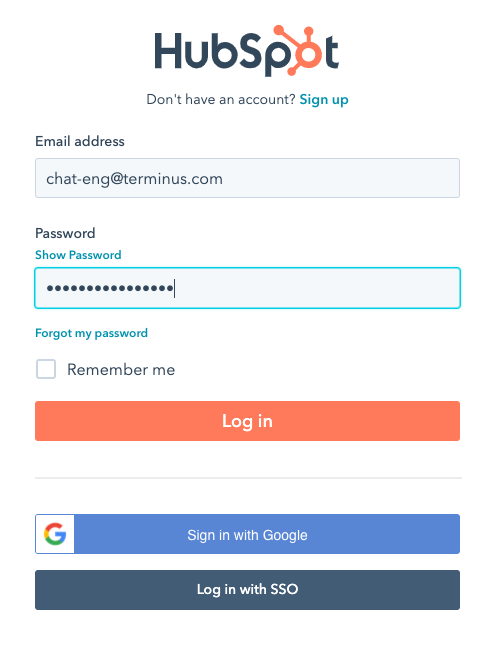Choose Log in with SSO
495x647 pixels.
(248, 590)
